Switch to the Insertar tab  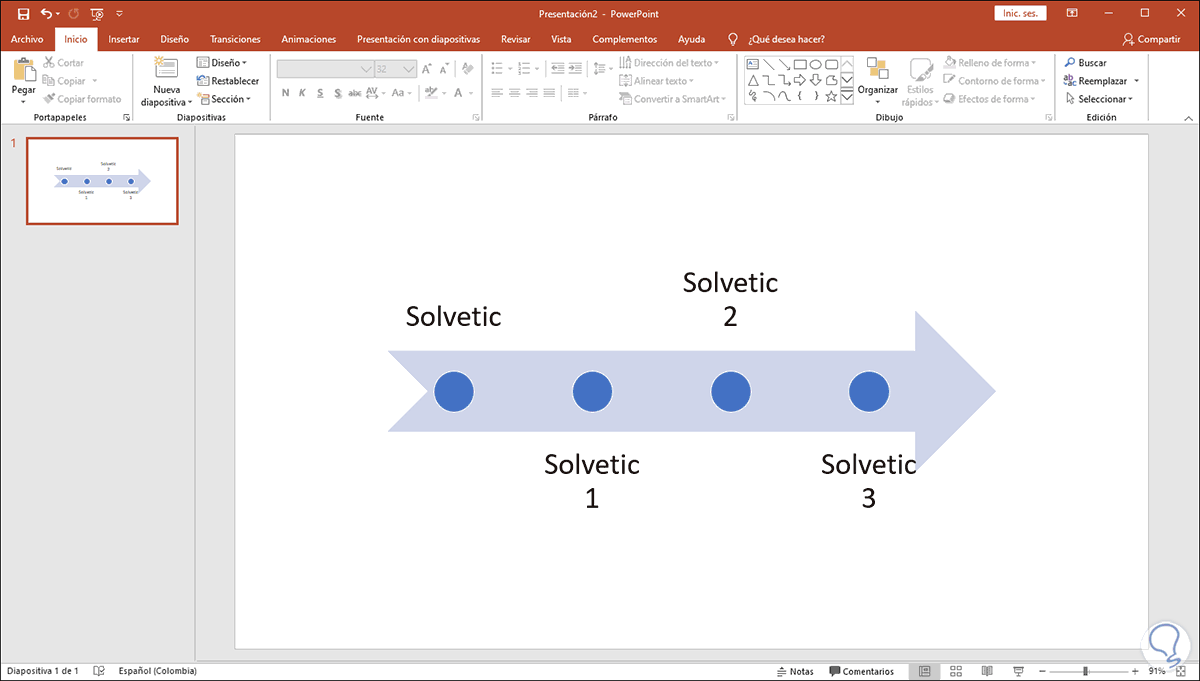[123, 39]
